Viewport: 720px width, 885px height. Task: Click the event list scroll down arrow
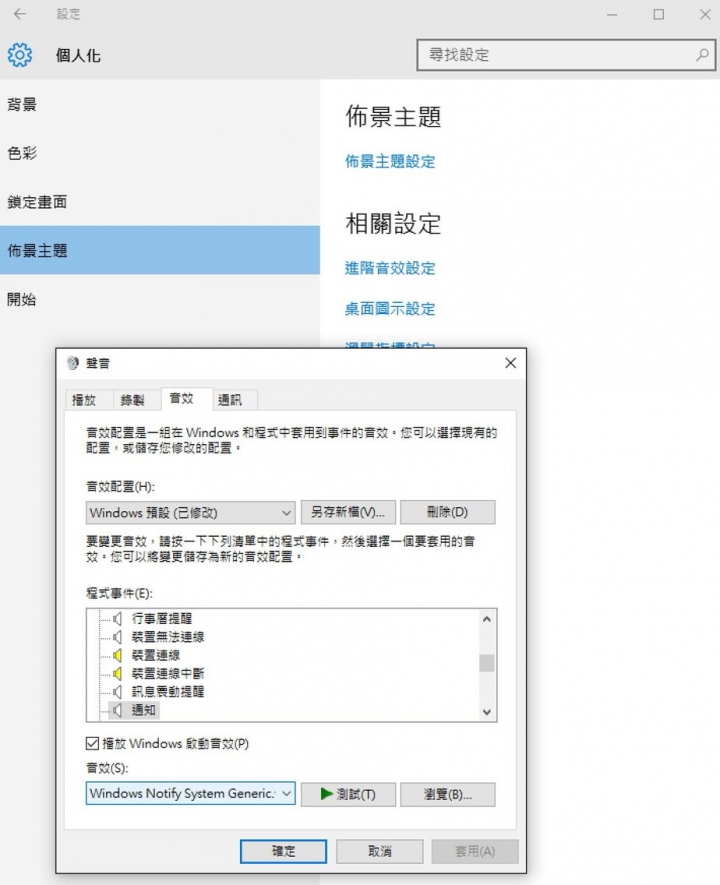(x=487, y=712)
